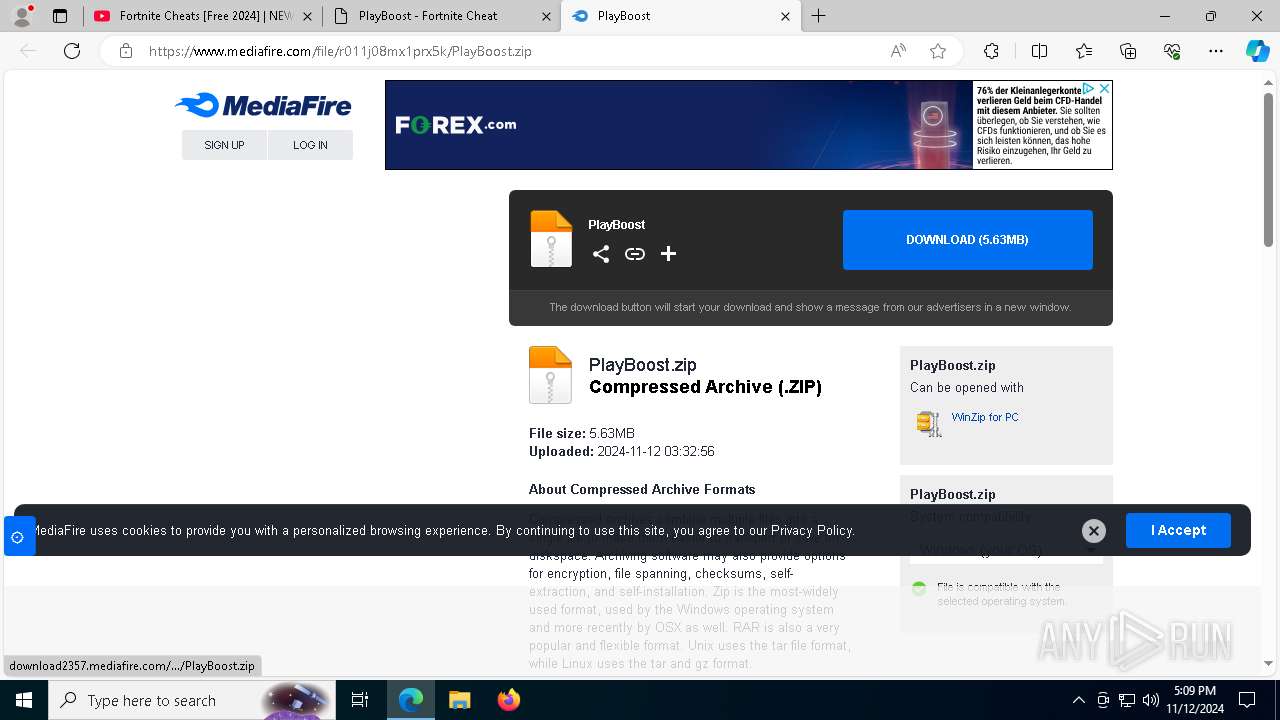Open Windows Start menu
This screenshot has height=720, width=1280.
click(24, 700)
